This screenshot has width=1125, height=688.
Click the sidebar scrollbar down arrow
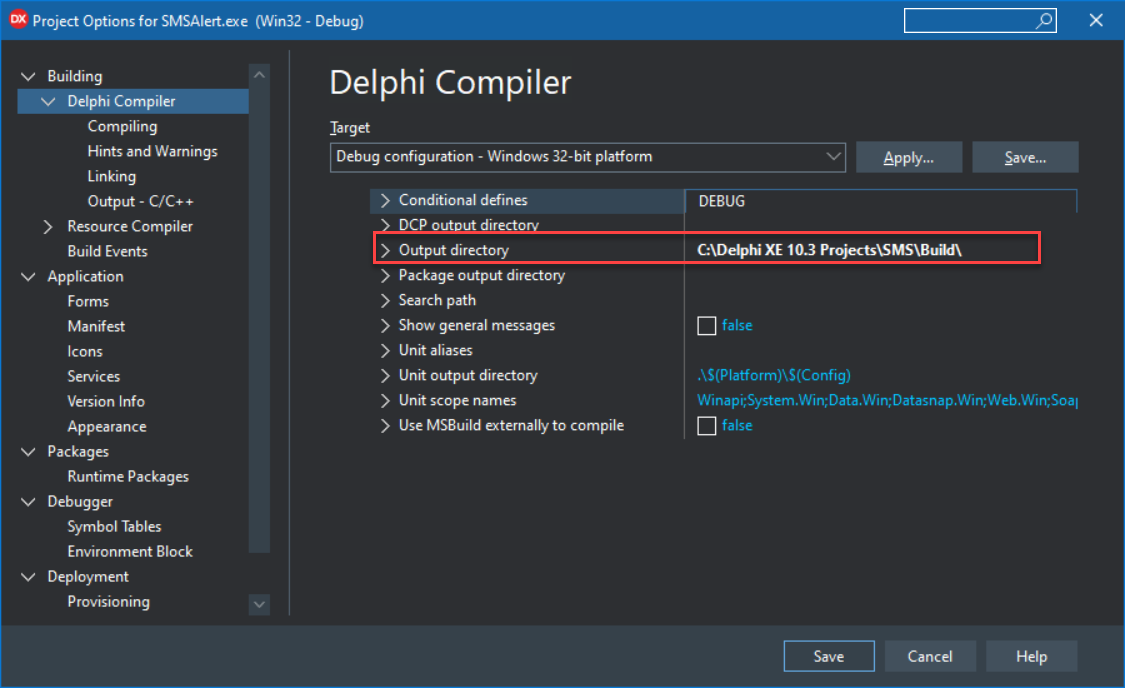(258, 604)
